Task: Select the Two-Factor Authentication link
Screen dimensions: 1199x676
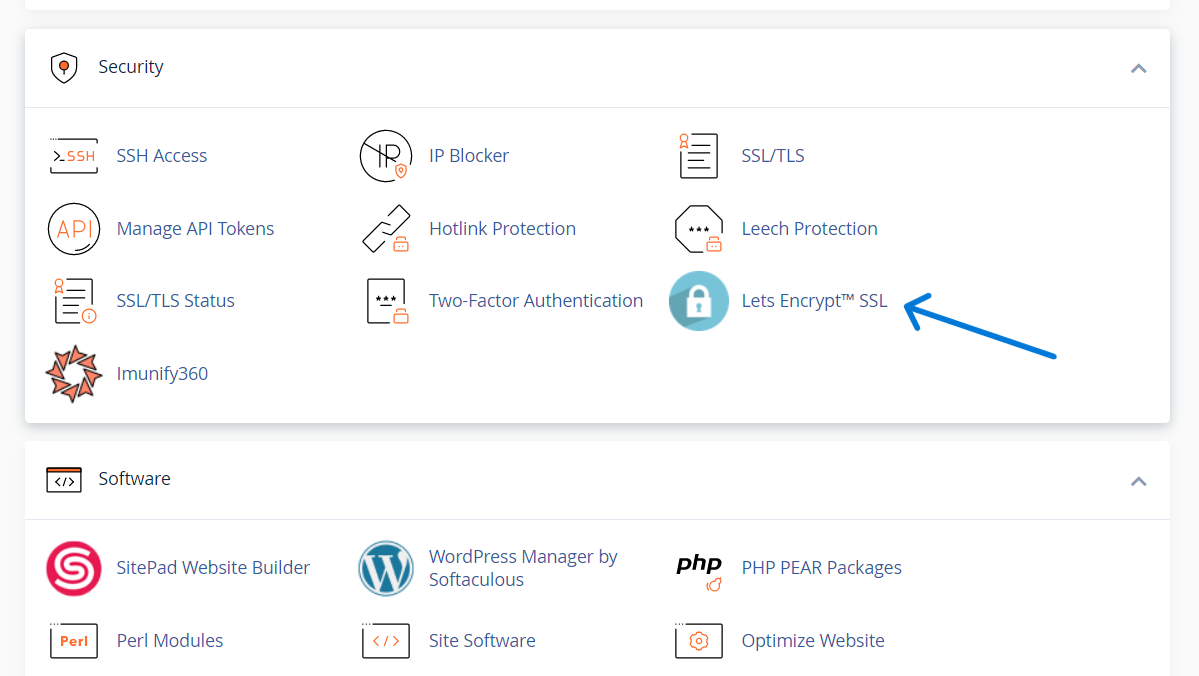Action: (536, 301)
